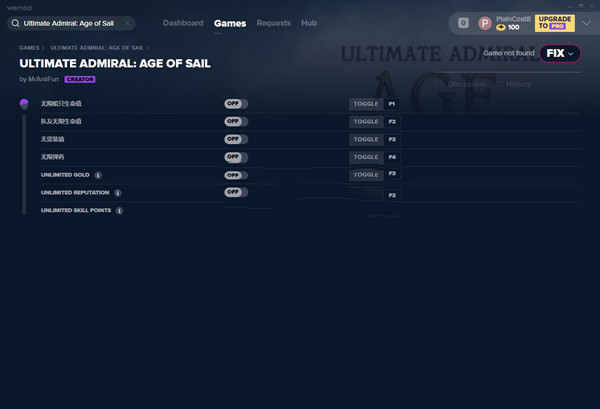Enable the Unlimited Reputation toggle
The width and height of the screenshot is (600, 409).
coord(236,192)
